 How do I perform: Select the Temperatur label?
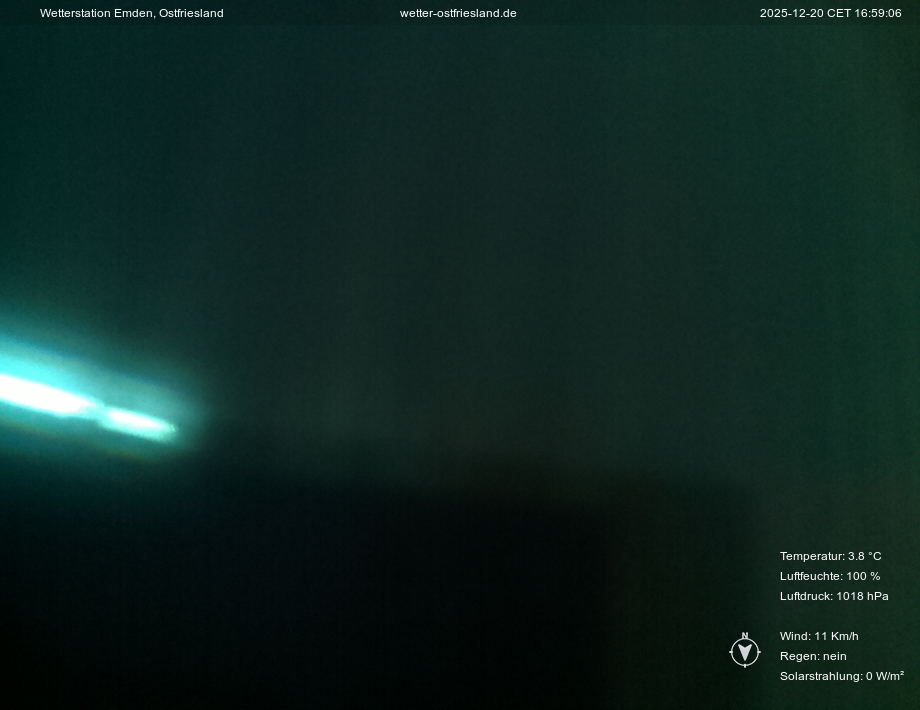coord(811,556)
